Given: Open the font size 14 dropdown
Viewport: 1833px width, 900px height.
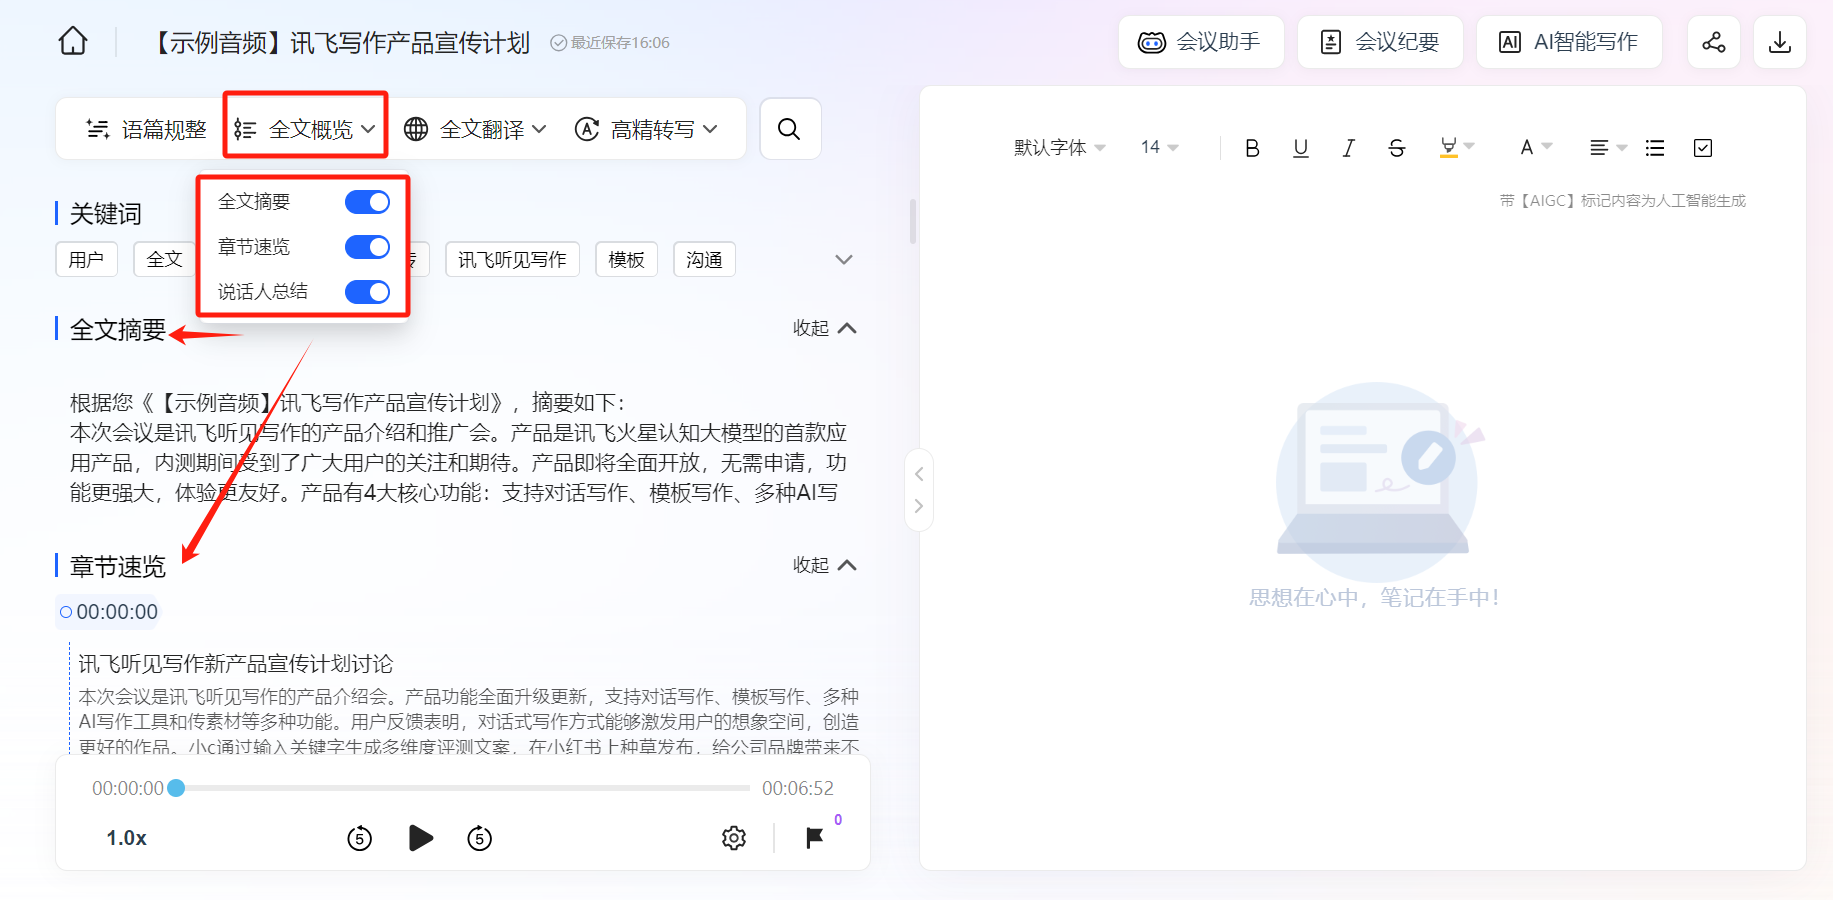Looking at the screenshot, I should 1160,148.
